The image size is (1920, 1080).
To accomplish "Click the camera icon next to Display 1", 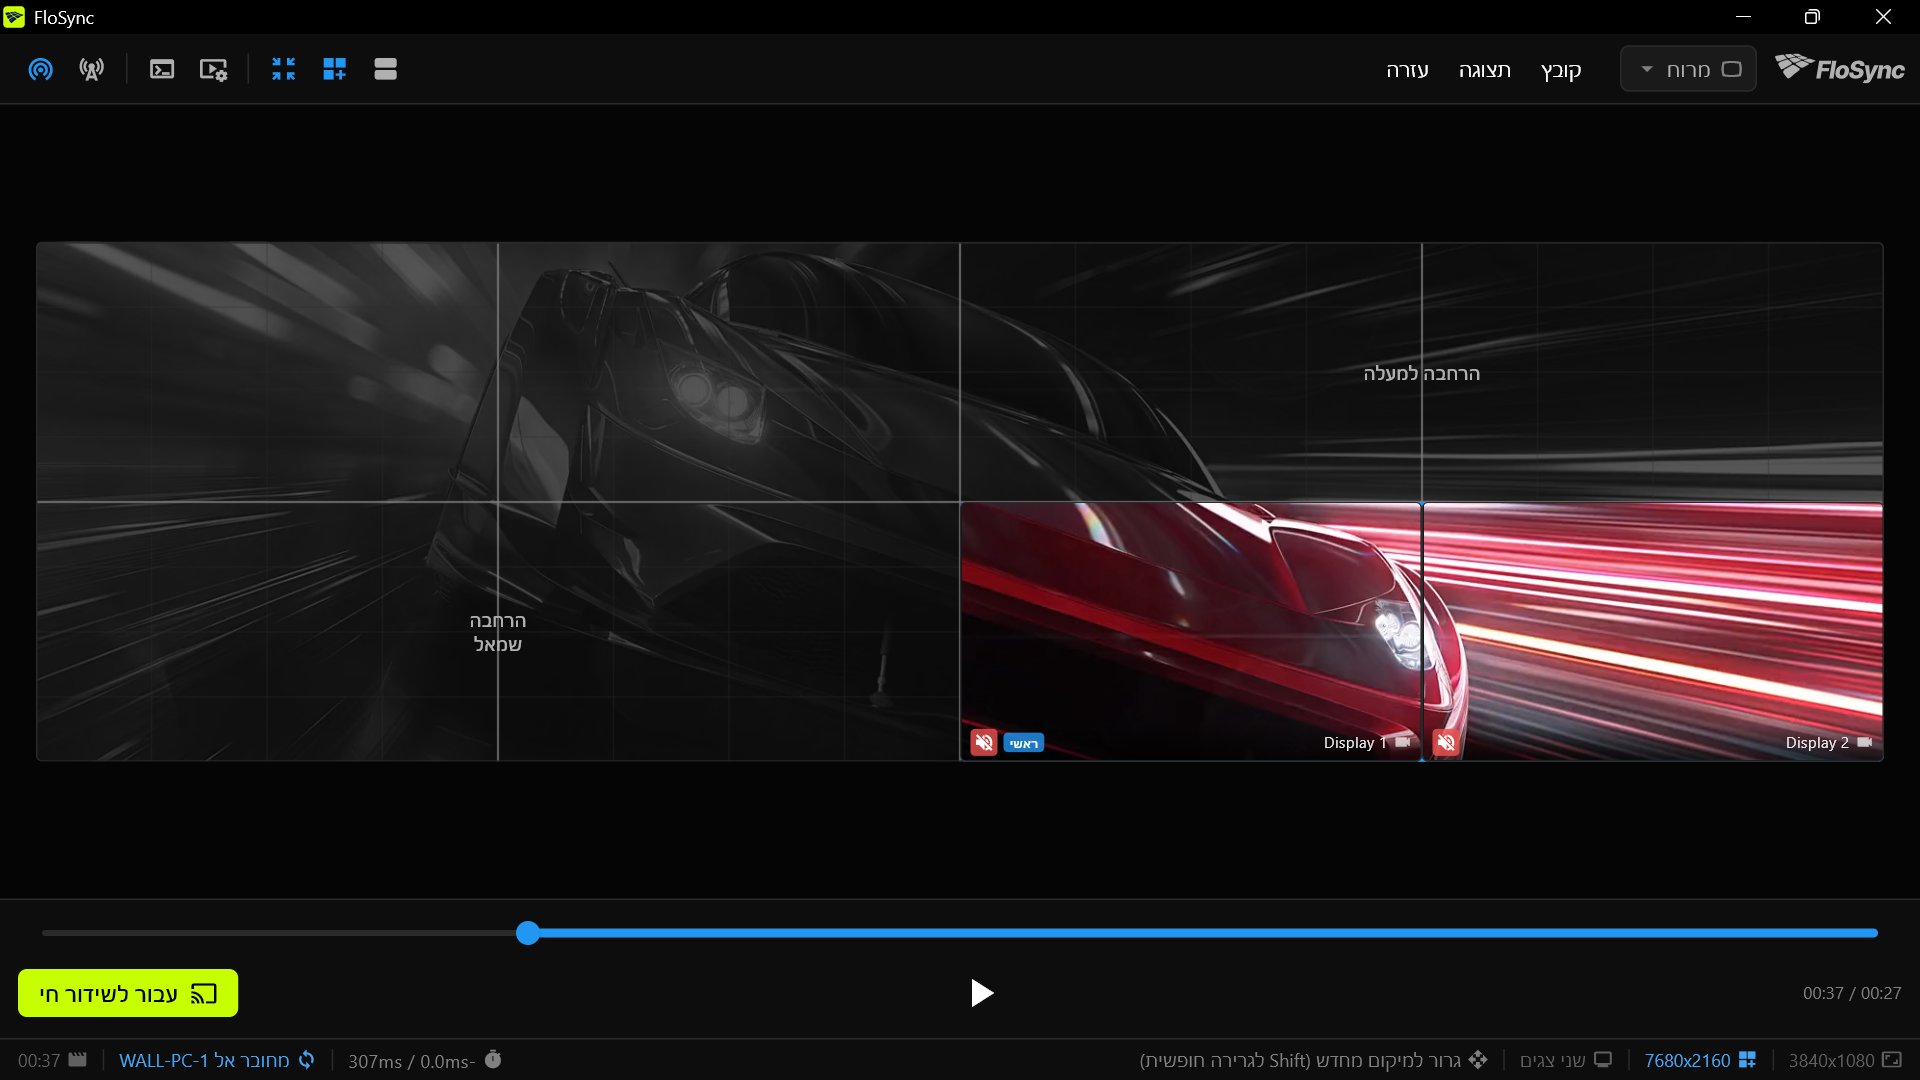I will pos(1403,742).
